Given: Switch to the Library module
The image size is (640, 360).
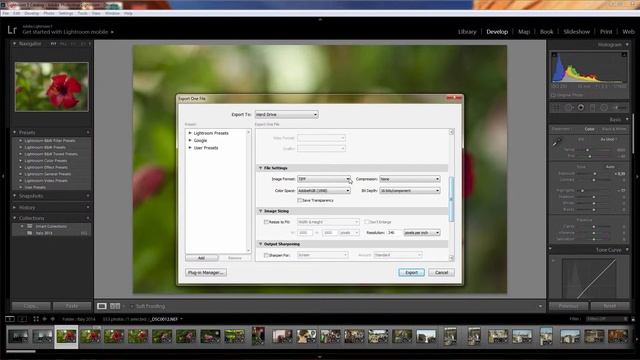Looking at the screenshot, I should pyautogui.click(x=467, y=31).
